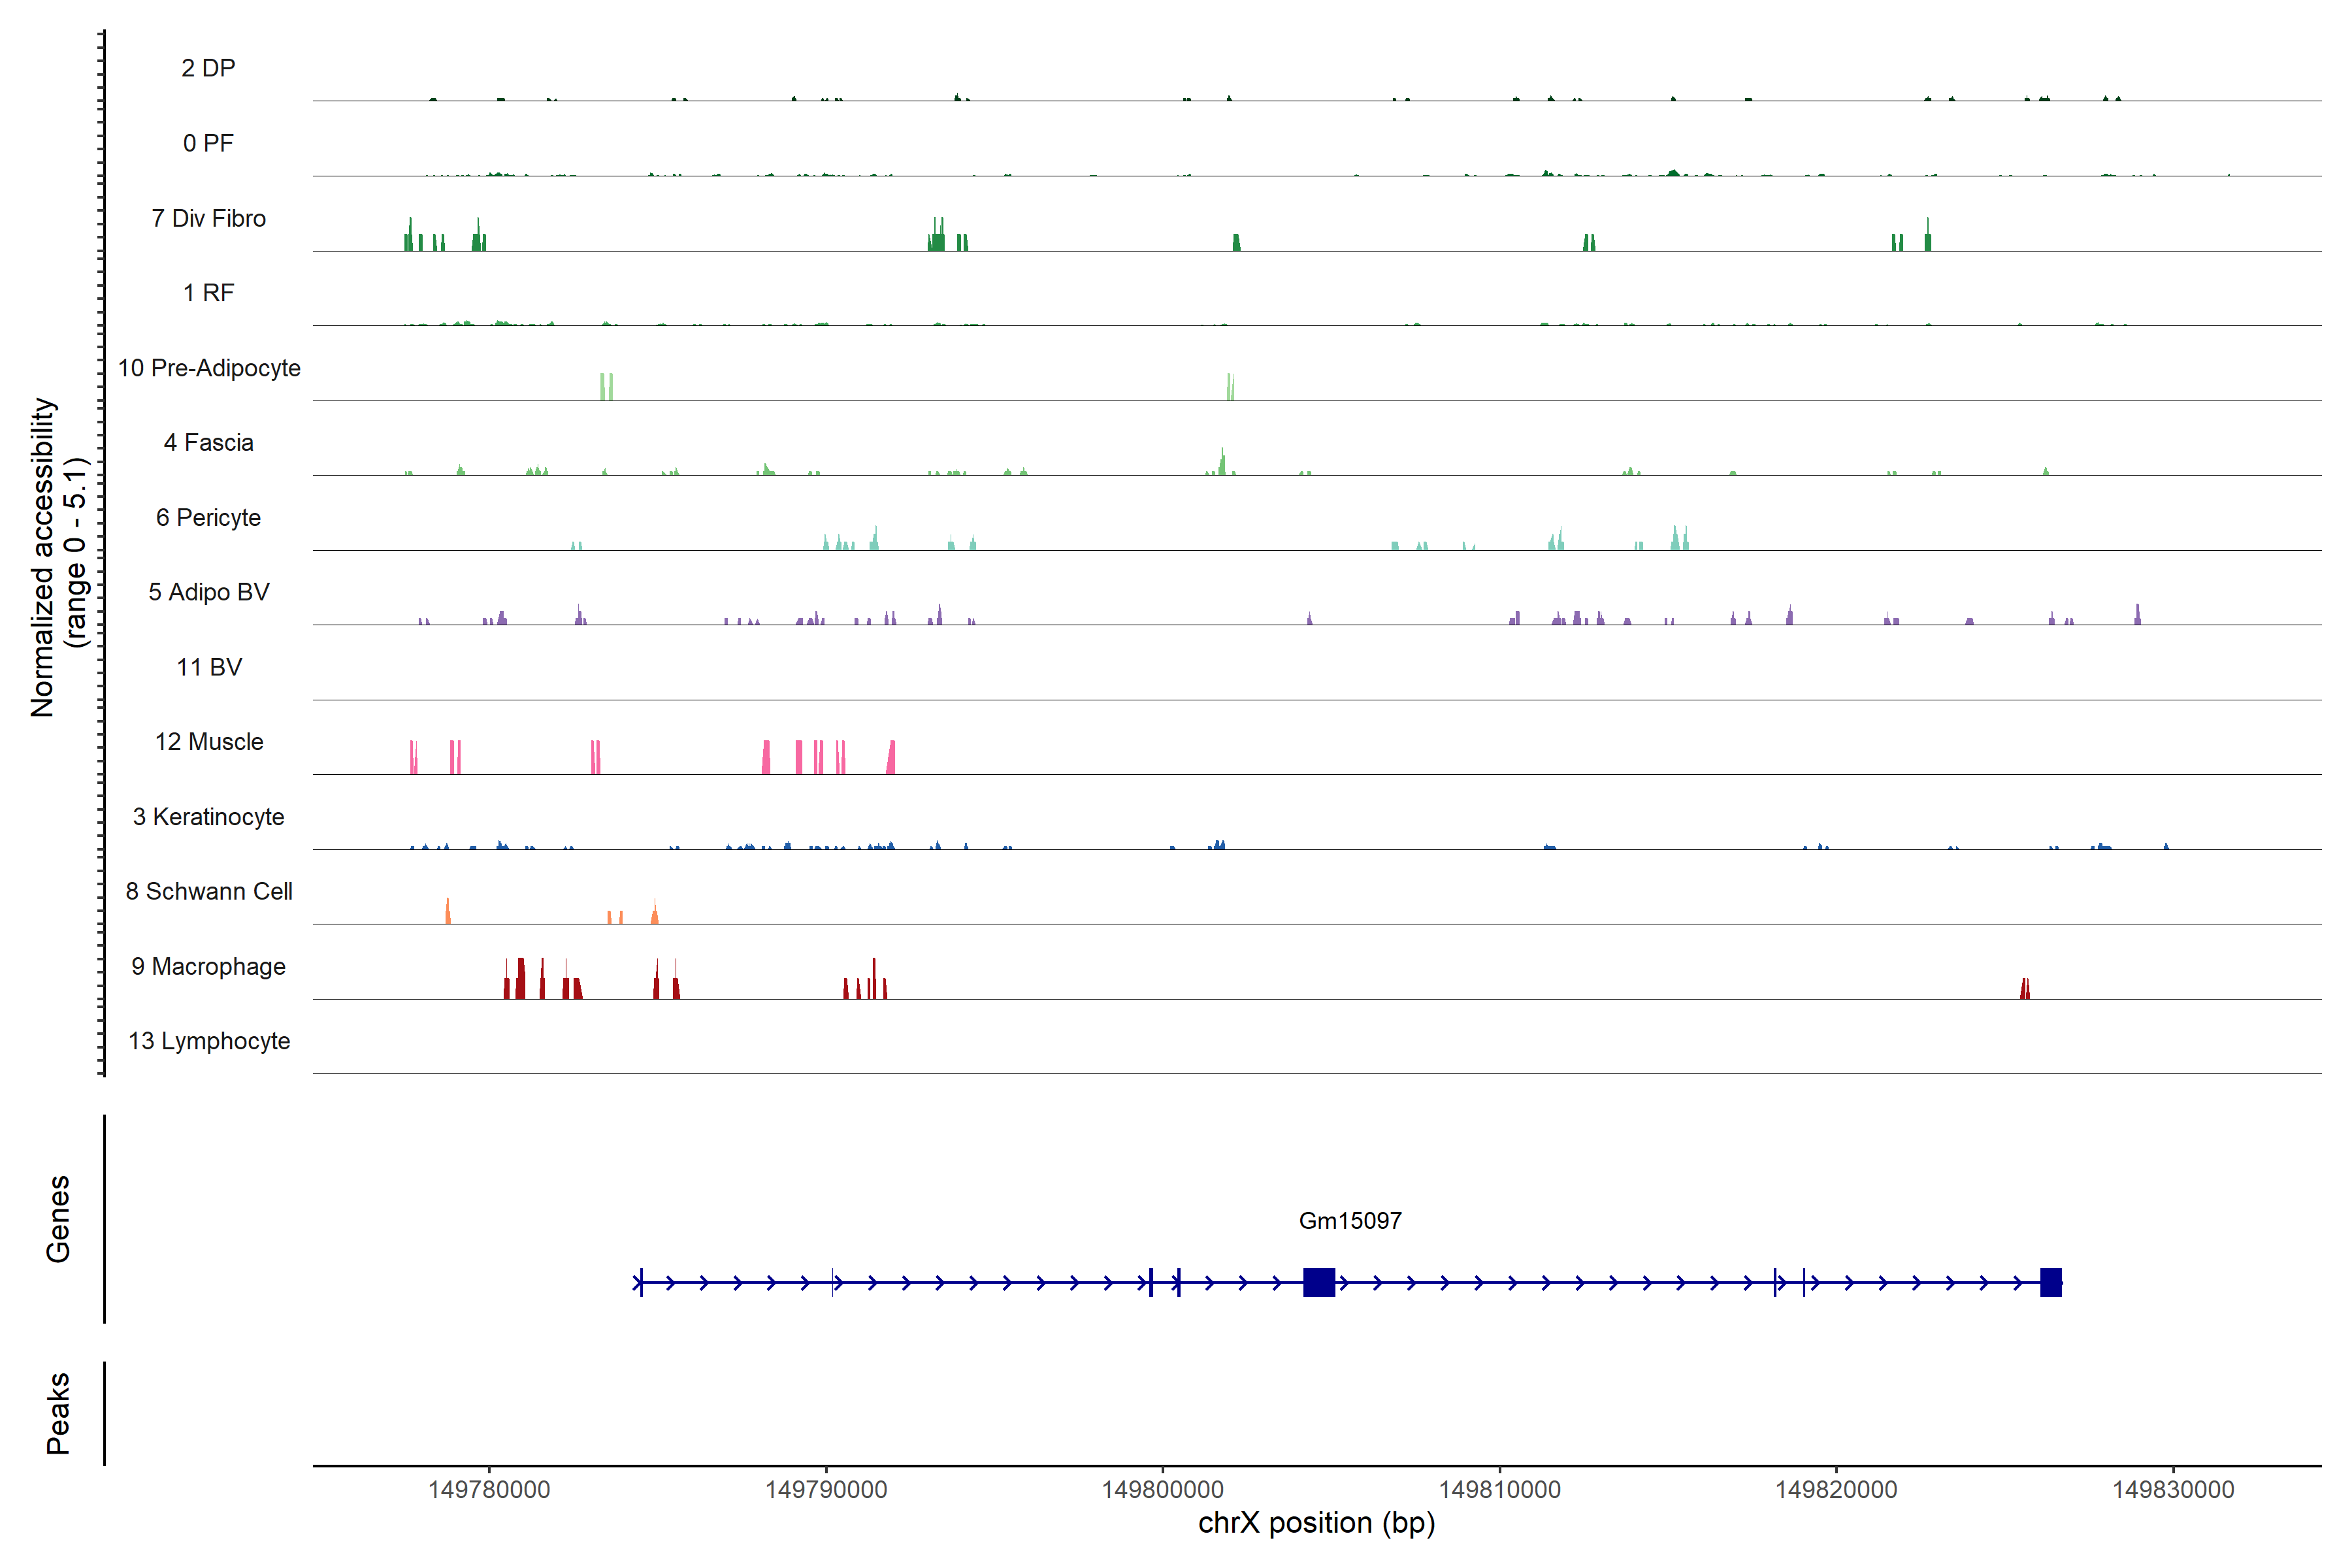This screenshot has width=2352, height=1568.
Task: Click the chrX position axis title
Action: 1316,1523
